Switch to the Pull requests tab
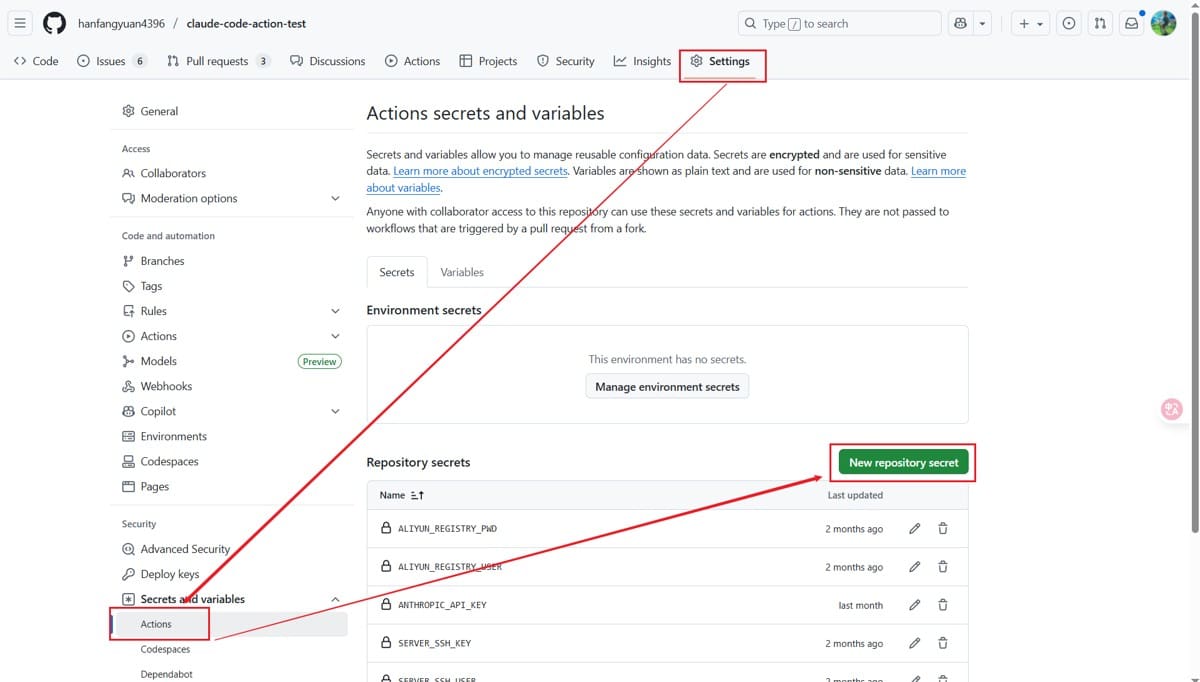Screen dimensions: 1200x682 [x=217, y=61]
